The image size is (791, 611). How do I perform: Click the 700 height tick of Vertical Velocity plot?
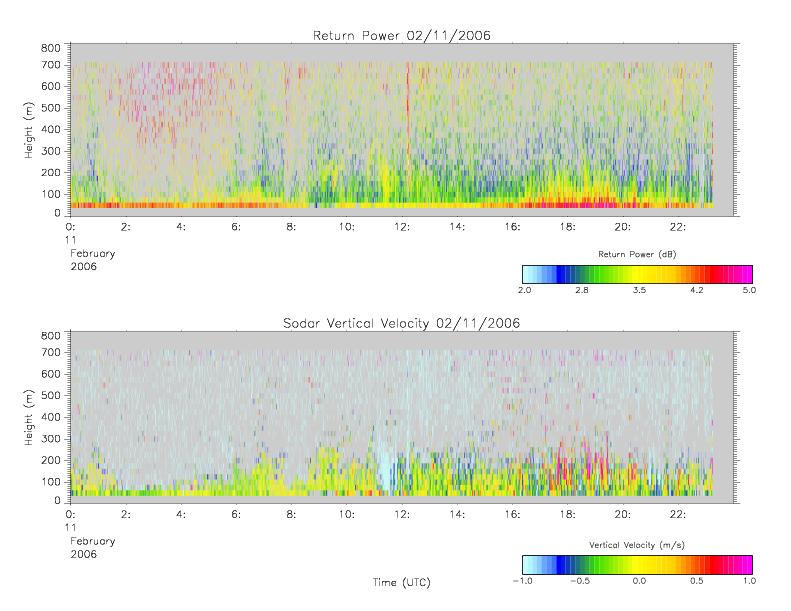tap(50, 352)
